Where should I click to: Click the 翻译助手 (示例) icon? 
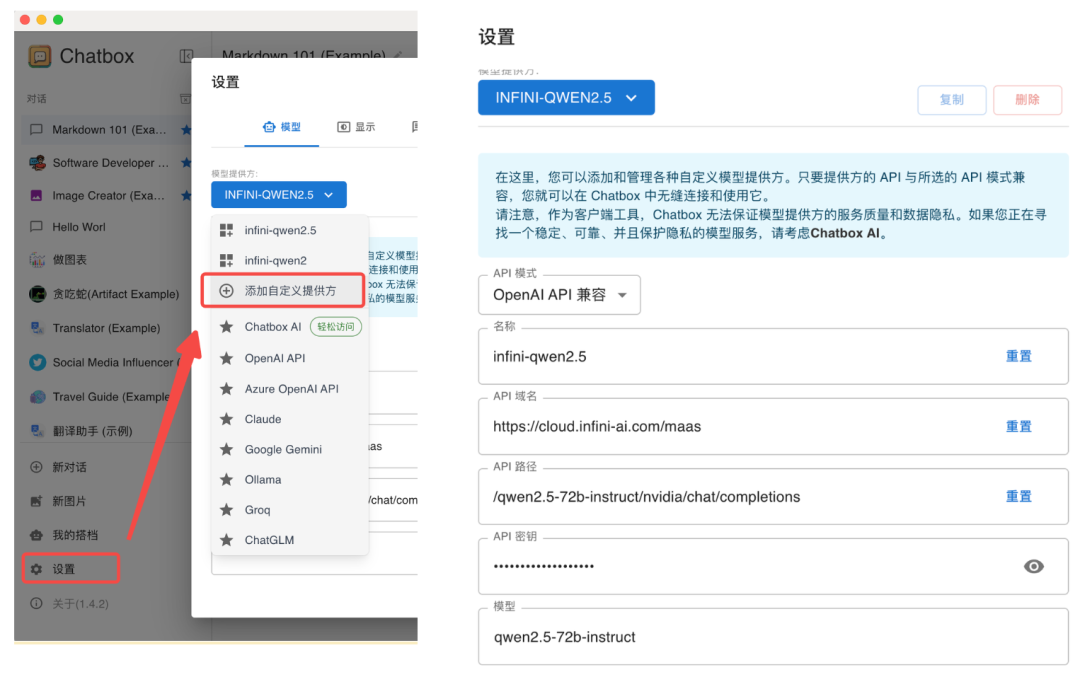click(37, 431)
